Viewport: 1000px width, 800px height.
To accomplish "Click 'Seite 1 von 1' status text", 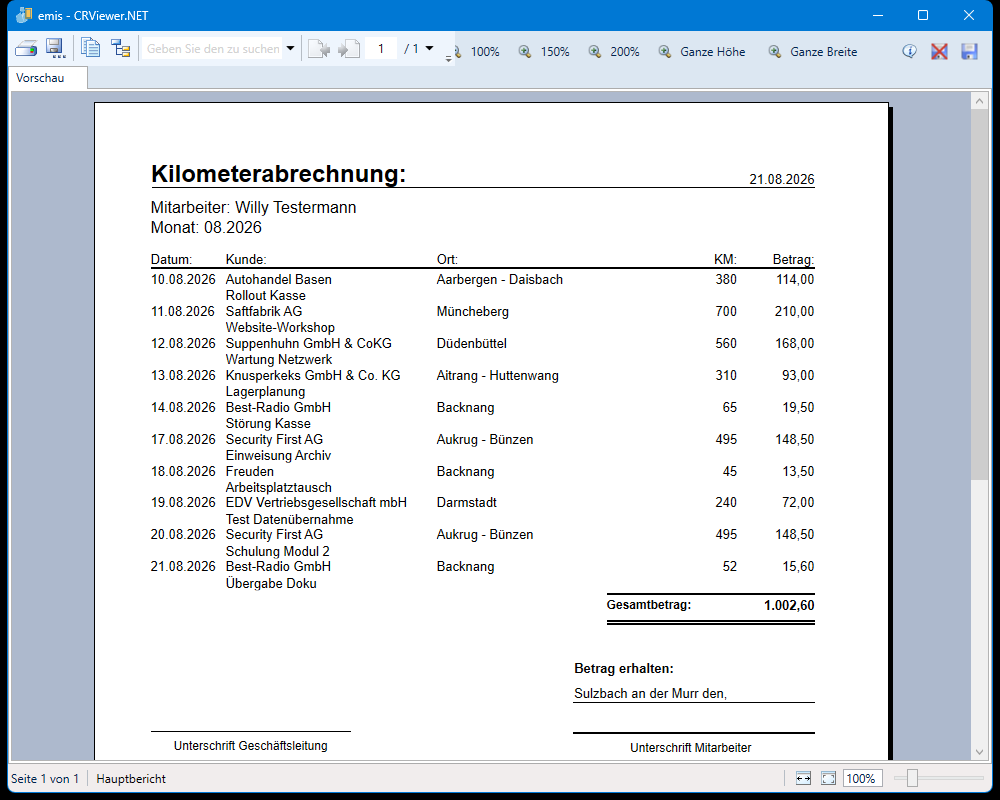I will [45, 778].
